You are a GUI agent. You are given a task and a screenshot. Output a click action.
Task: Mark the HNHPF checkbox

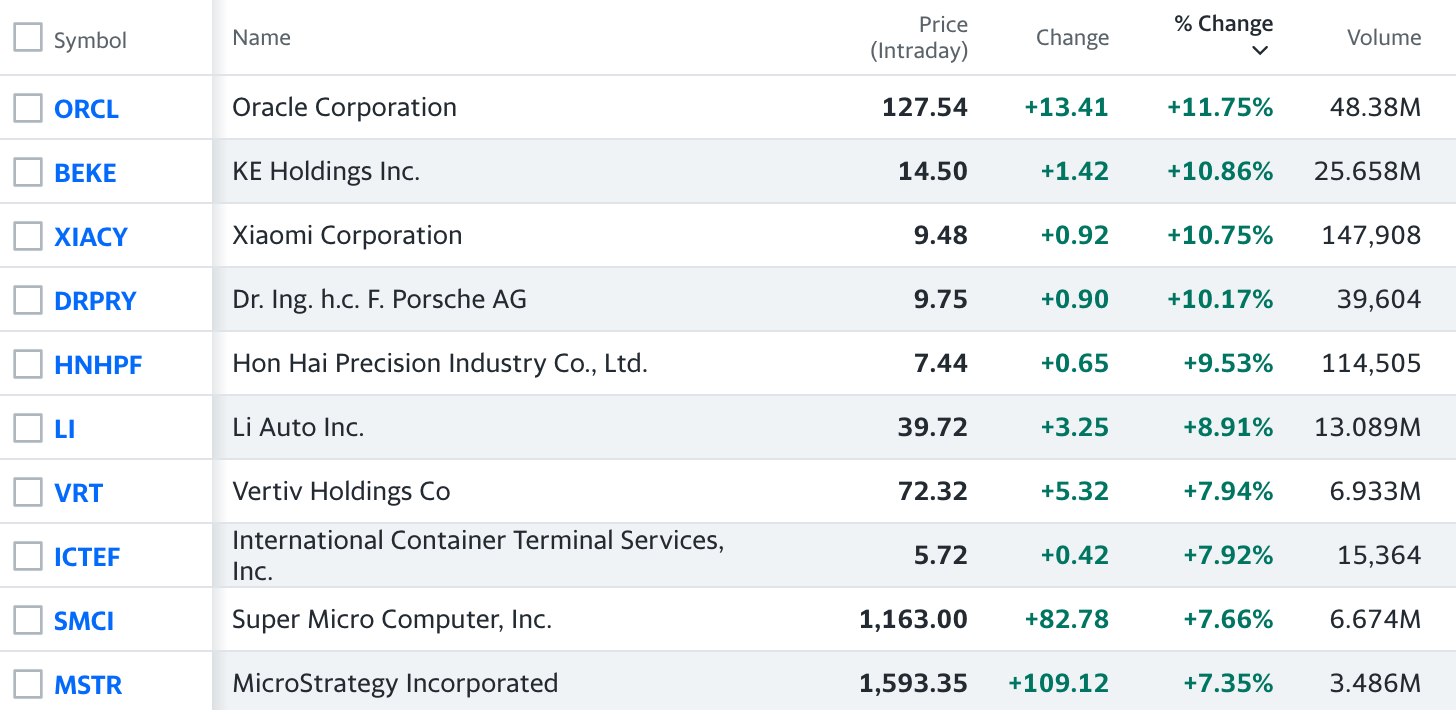[x=28, y=364]
